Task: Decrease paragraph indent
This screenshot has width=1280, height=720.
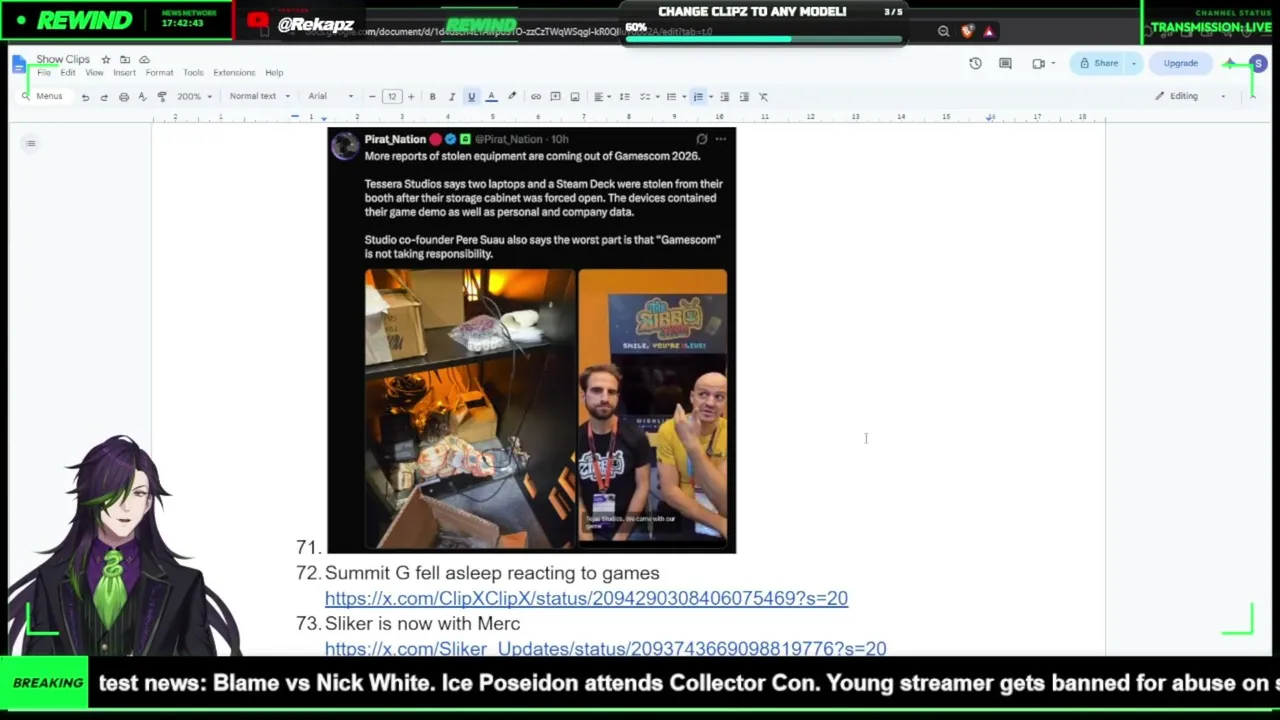Action: [725, 97]
